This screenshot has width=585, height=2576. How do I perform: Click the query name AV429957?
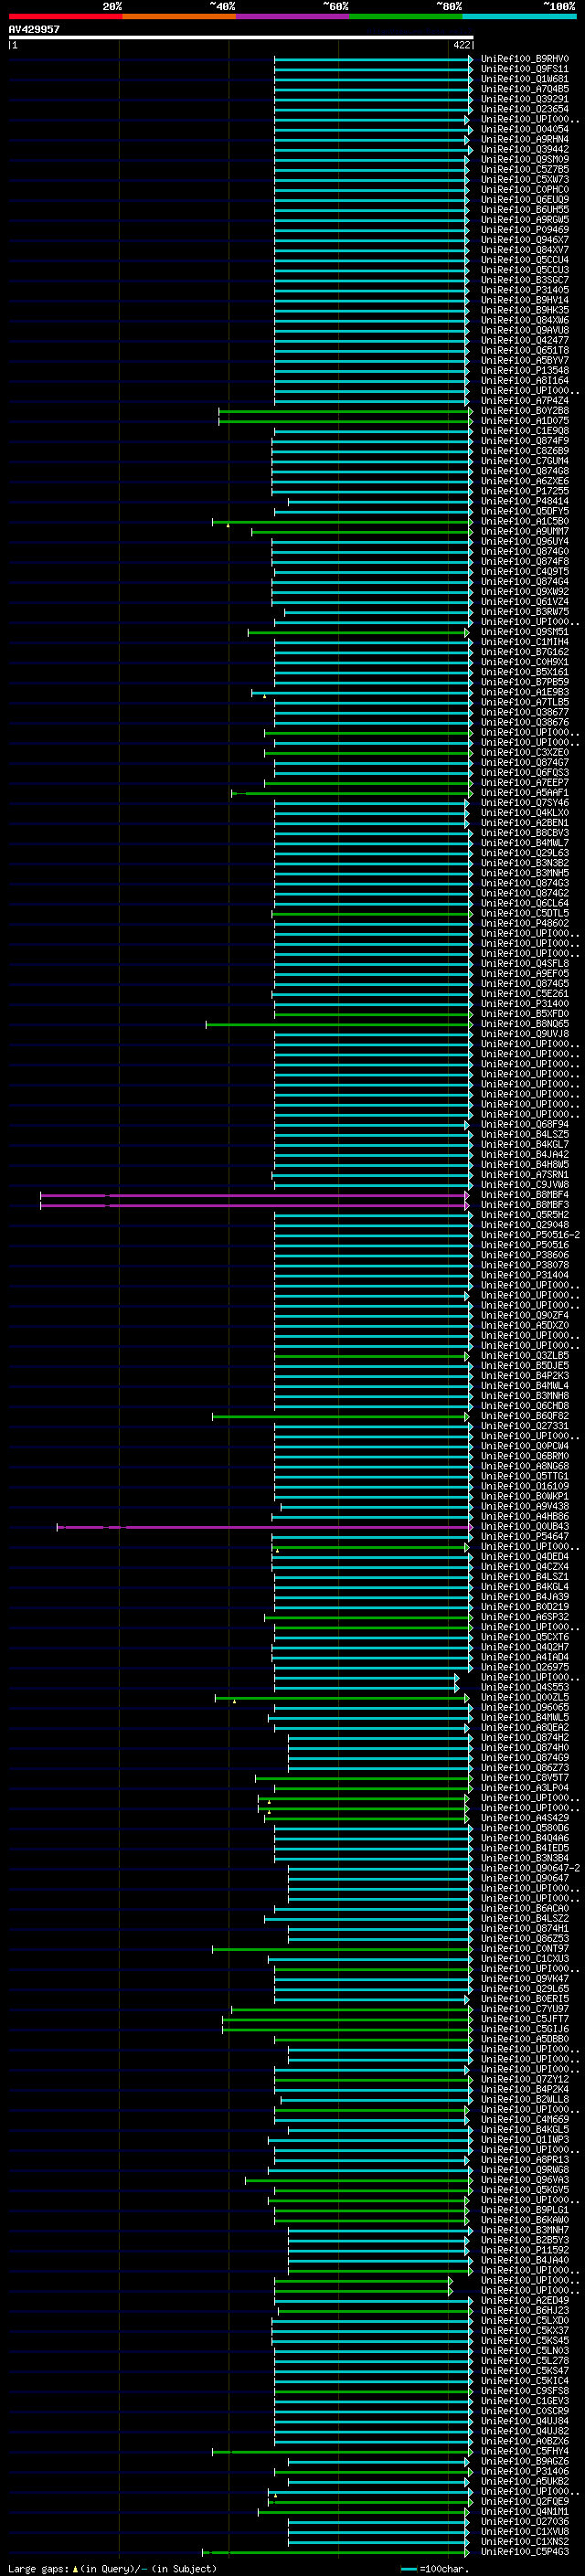pyautogui.click(x=34, y=30)
